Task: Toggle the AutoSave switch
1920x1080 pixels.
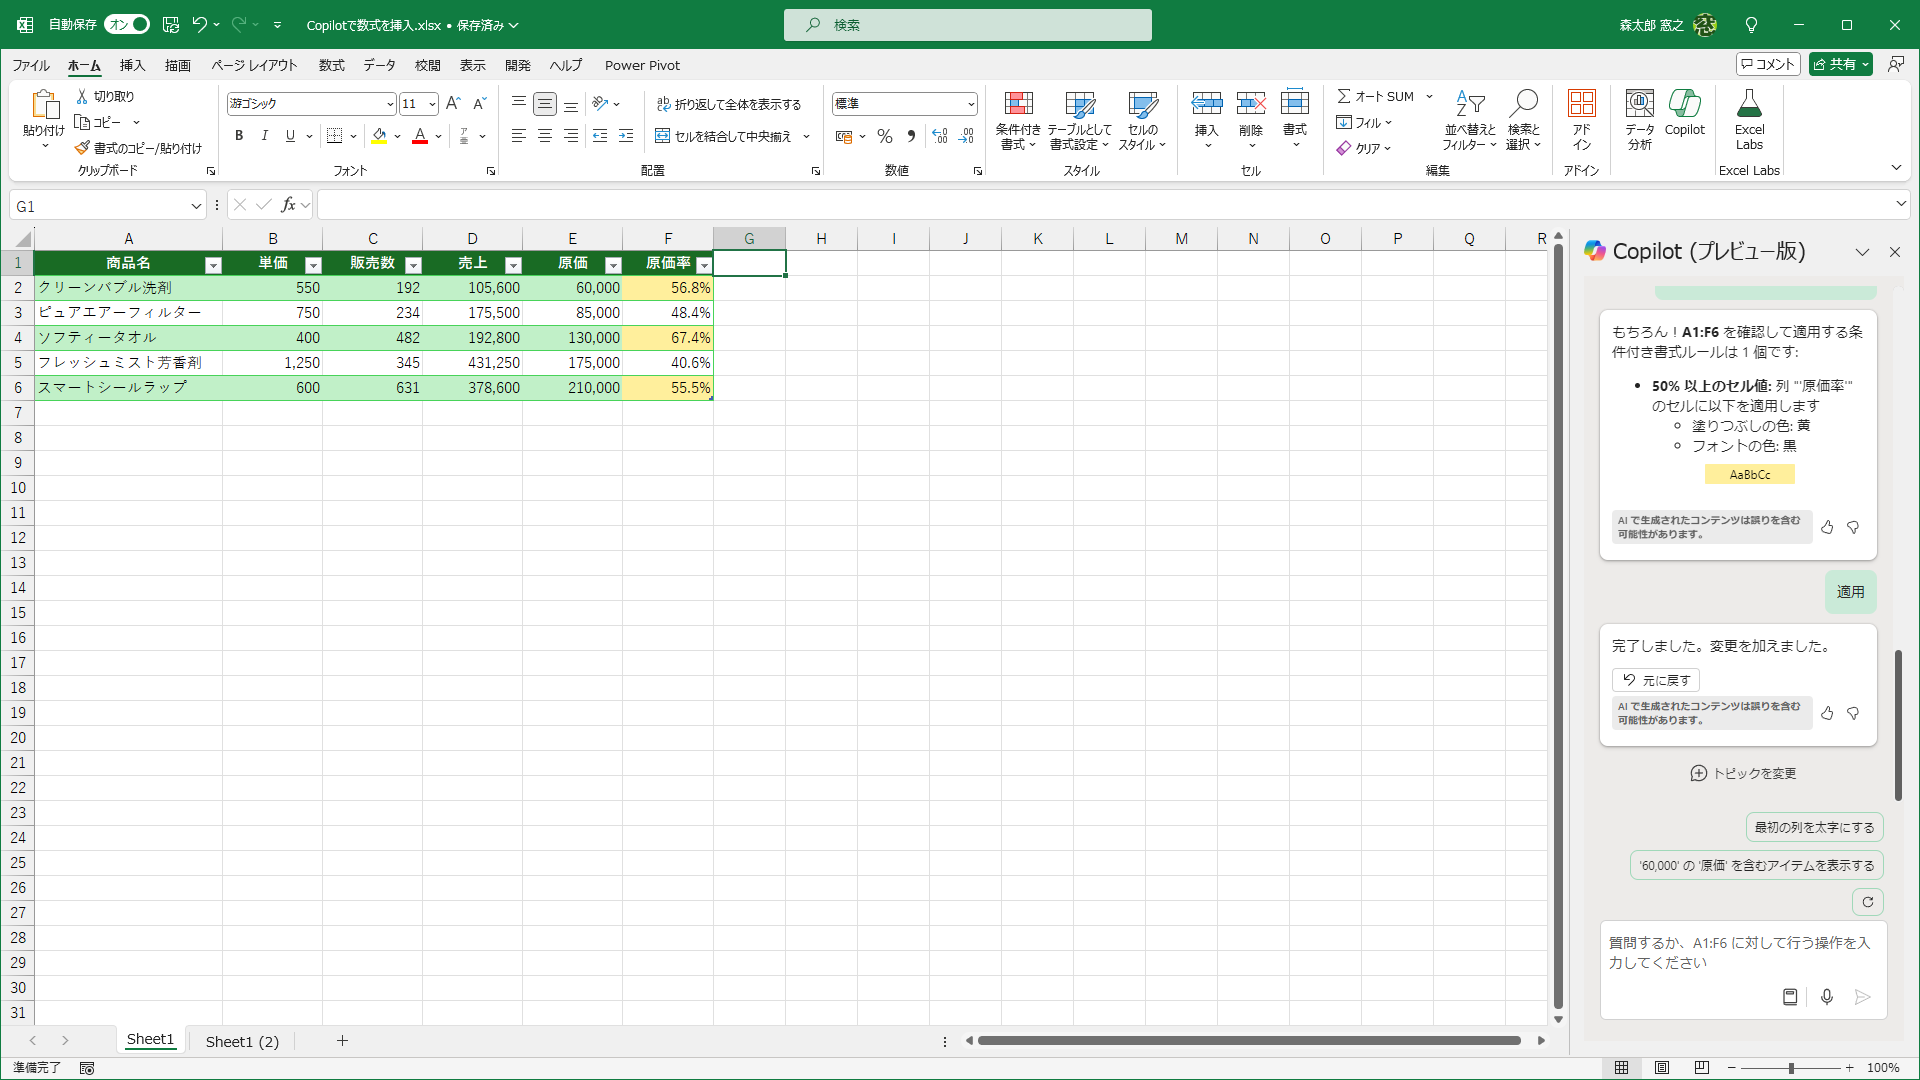Action: pyautogui.click(x=127, y=24)
